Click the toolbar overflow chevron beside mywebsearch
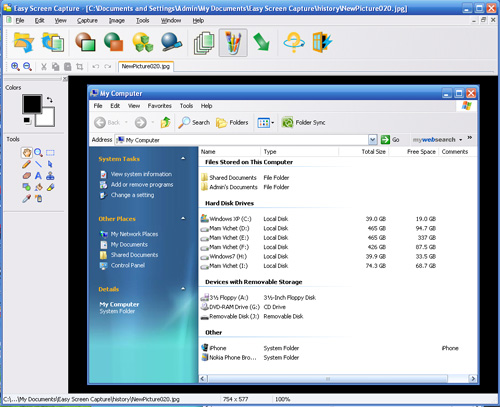Image resolution: width=500 pixels, height=407 pixels. (x=470, y=137)
